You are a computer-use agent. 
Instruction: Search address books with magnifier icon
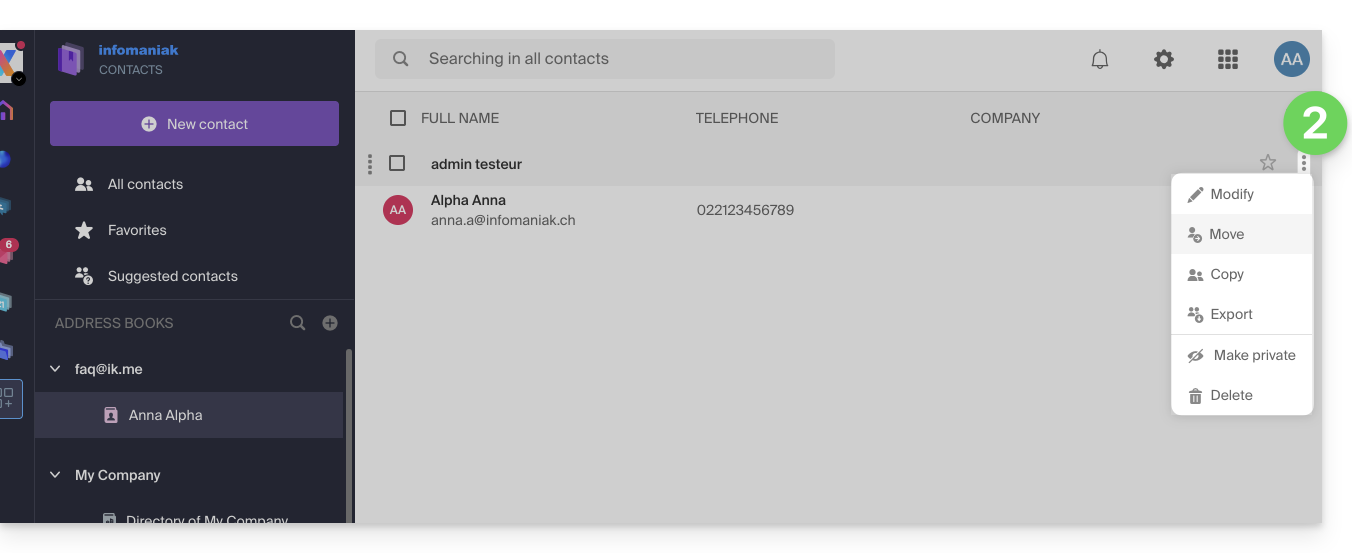coord(298,323)
